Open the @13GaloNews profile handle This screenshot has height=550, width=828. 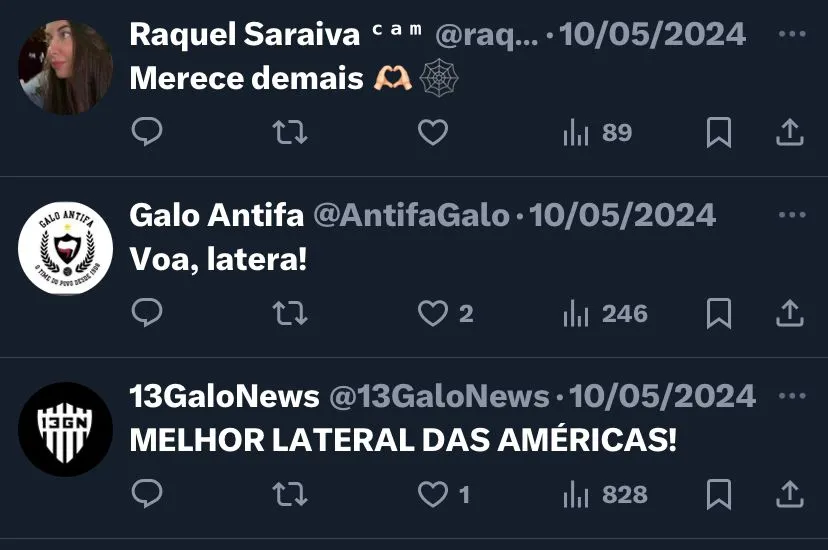click(439, 396)
